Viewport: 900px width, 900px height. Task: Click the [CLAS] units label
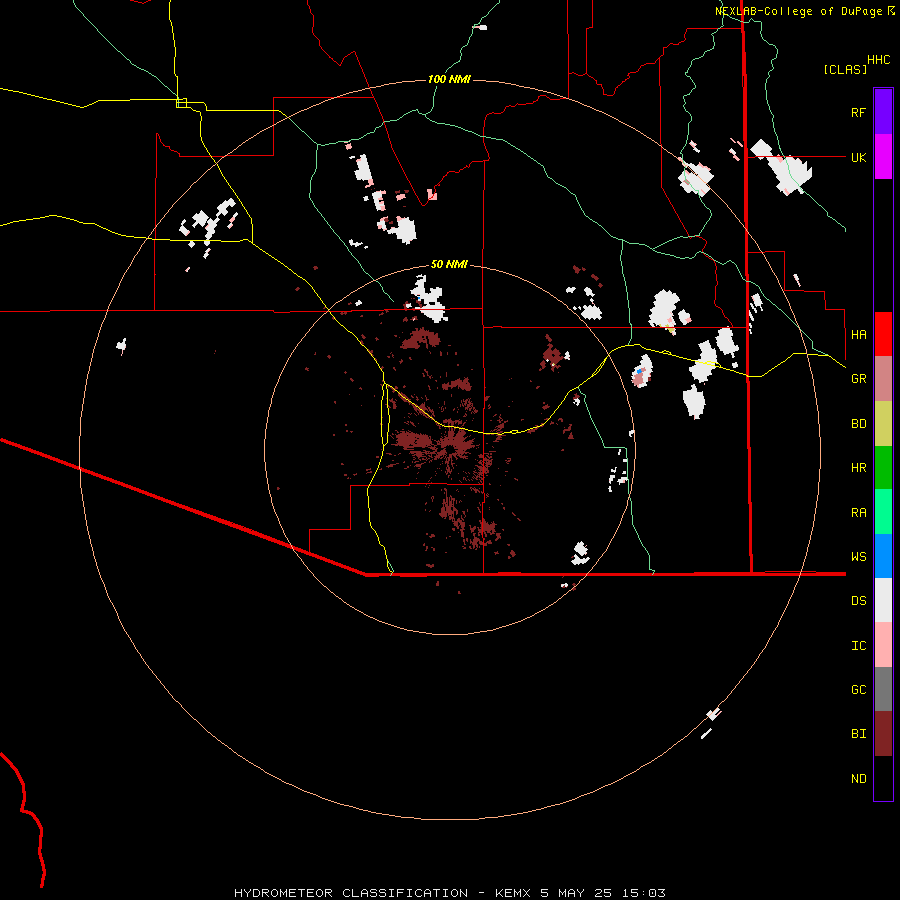(845, 69)
